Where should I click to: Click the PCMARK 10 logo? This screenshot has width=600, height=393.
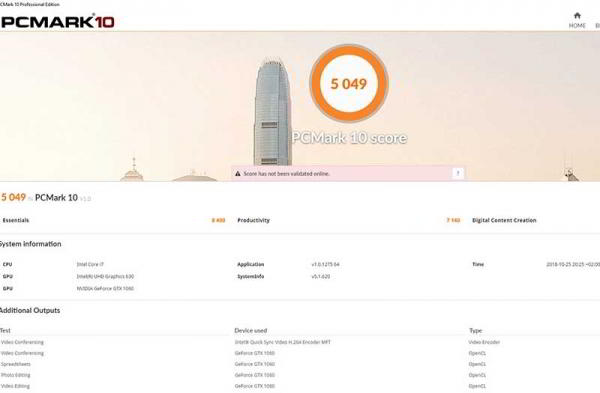pyautogui.click(x=57, y=22)
